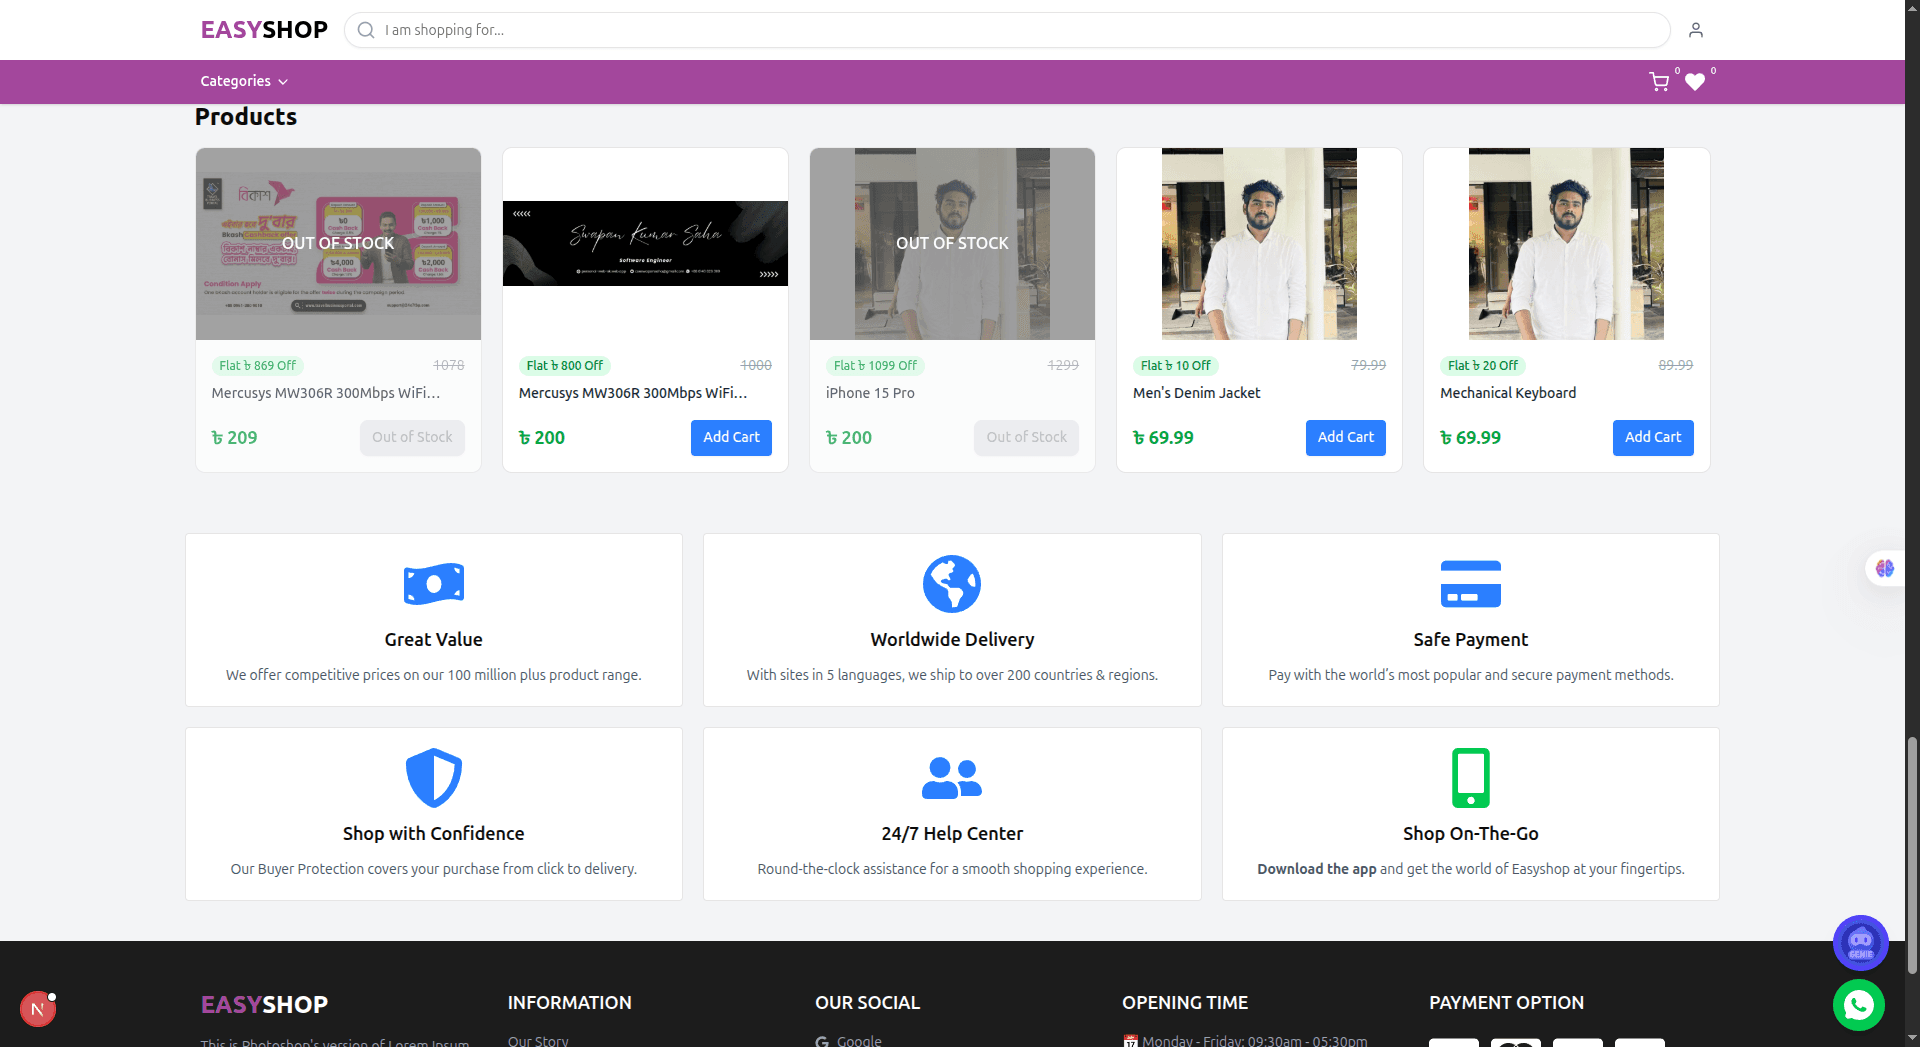Viewport: 1920px width, 1047px height.
Task: Click the Flat ৳800 Off badge
Action: (x=564, y=365)
